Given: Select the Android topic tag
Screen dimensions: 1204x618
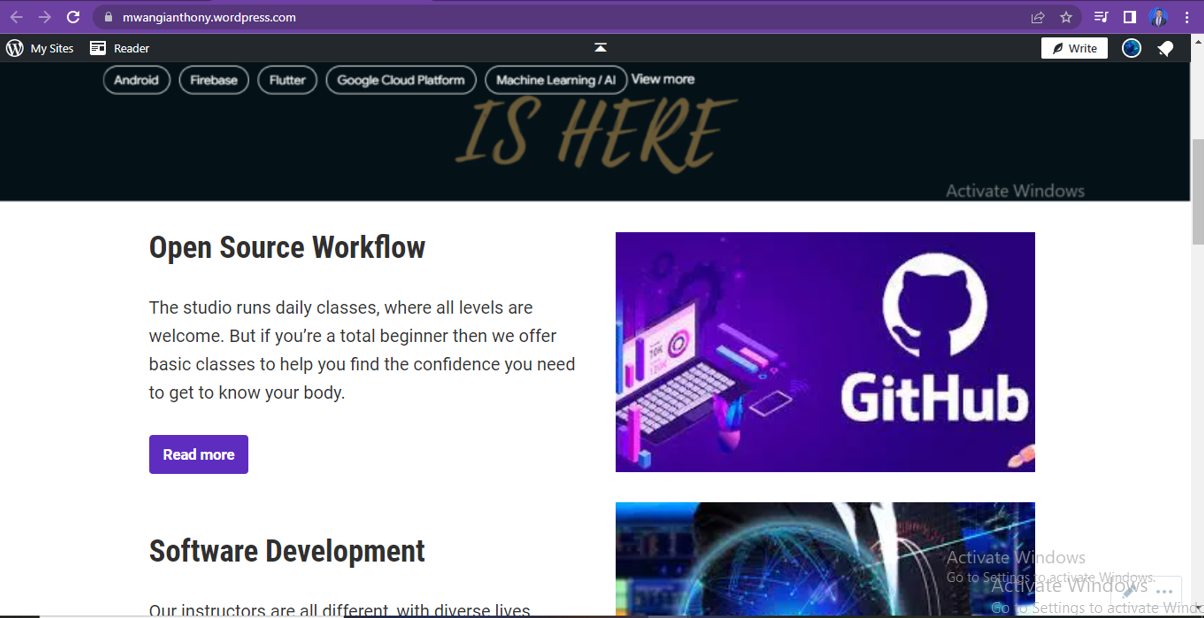Looking at the screenshot, I should tap(137, 80).
